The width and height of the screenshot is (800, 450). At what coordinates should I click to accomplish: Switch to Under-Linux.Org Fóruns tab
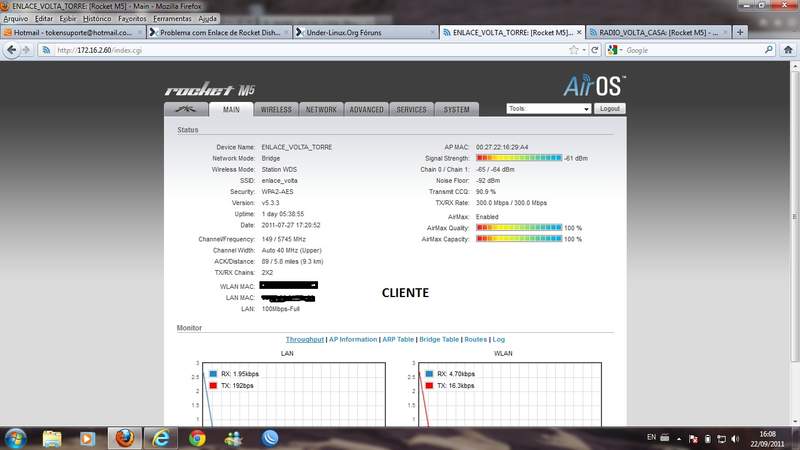[366, 32]
